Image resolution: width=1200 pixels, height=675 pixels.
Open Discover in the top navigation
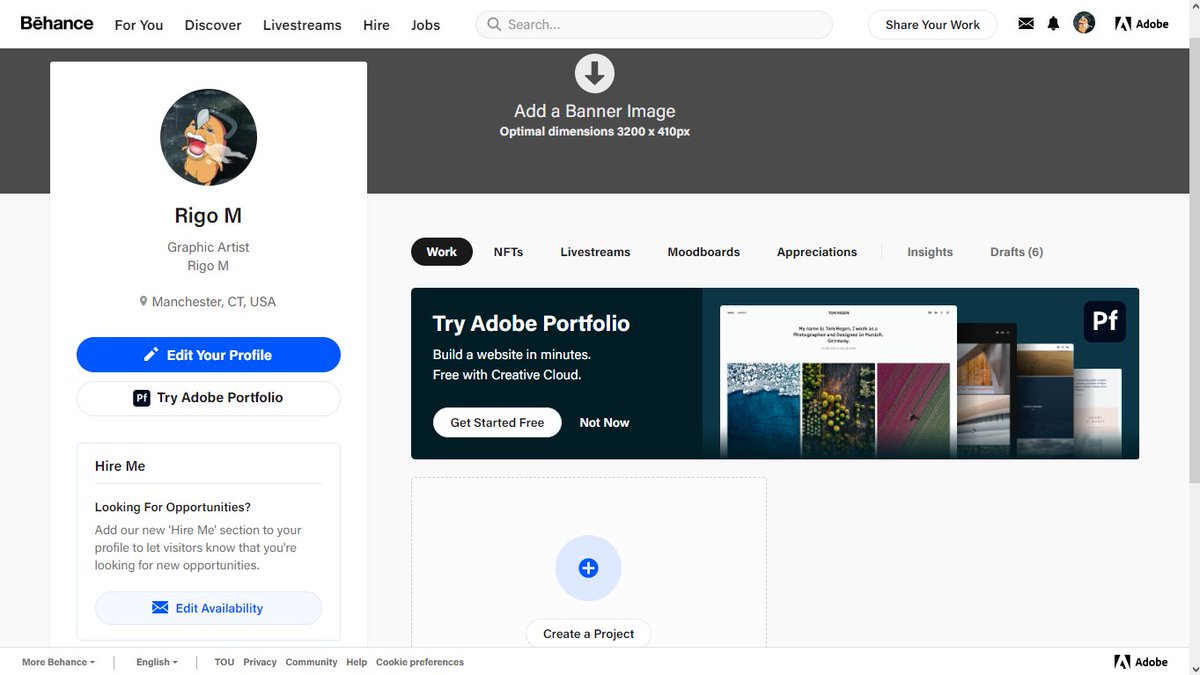pos(213,25)
